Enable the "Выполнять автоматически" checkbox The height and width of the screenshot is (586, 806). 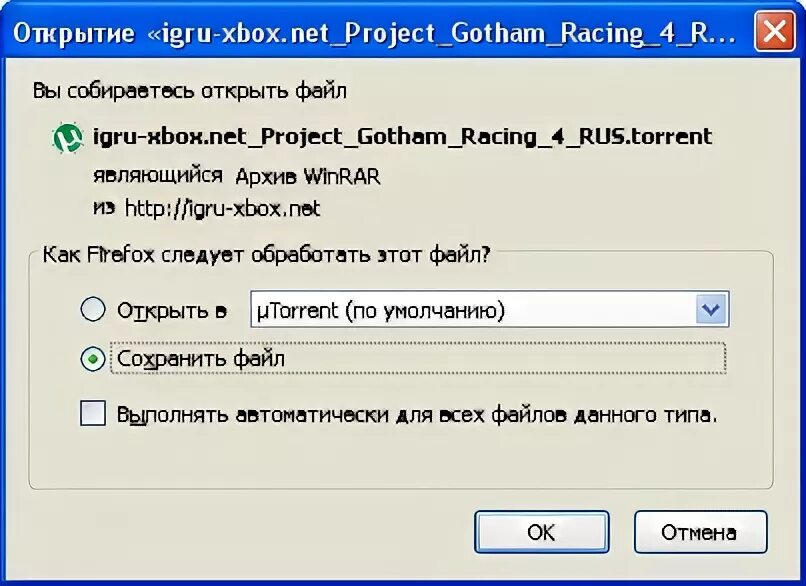[x=93, y=413]
